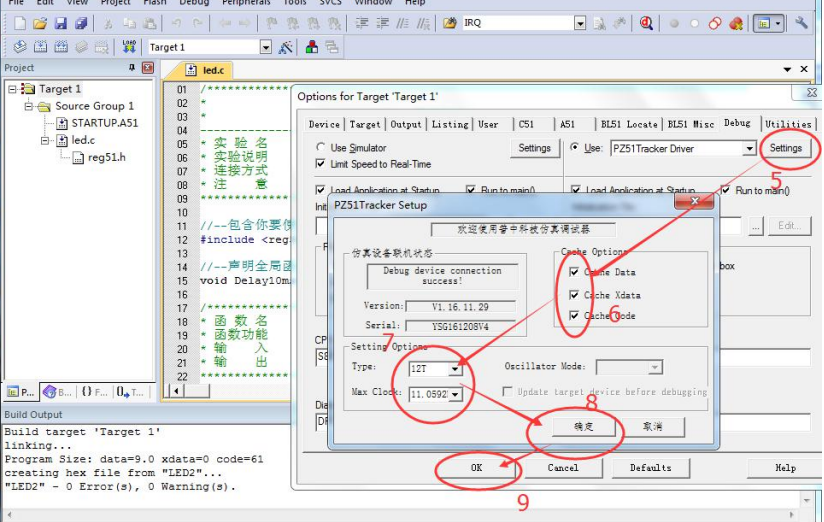Viewport: 824px width, 522px height.
Task: Open Configuration via the wrench icon
Action: click(x=801, y=23)
